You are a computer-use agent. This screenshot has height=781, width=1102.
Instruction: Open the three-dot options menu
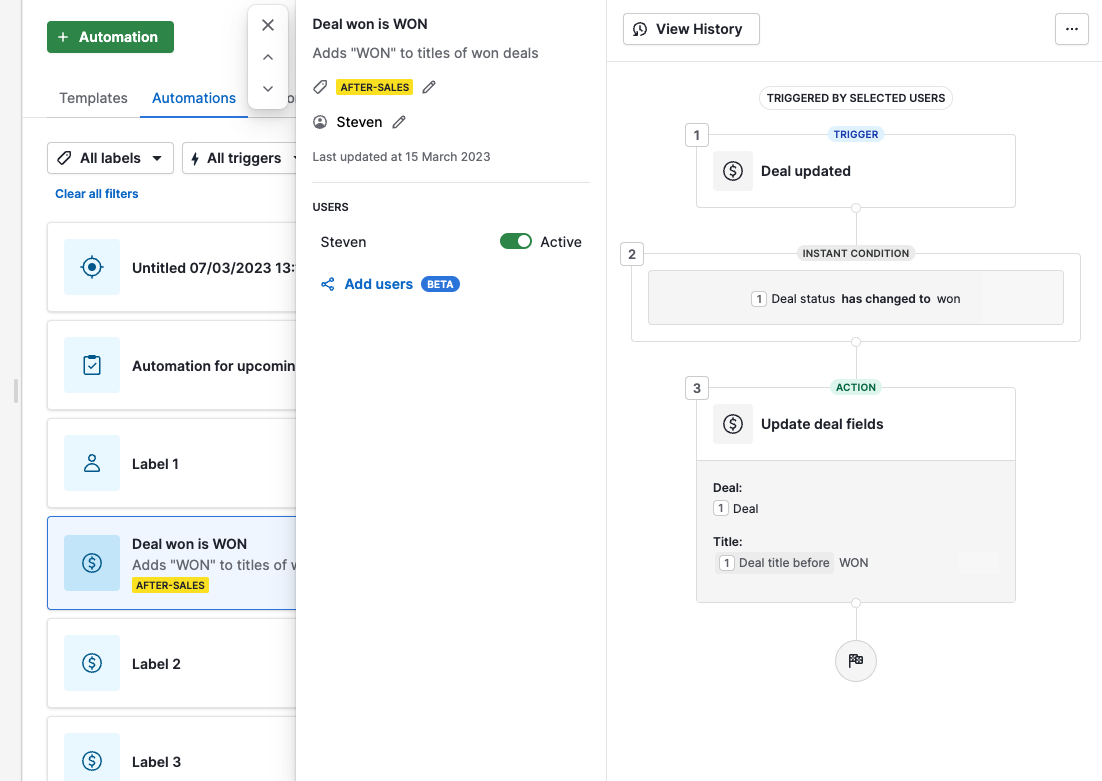(x=1072, y=29)
